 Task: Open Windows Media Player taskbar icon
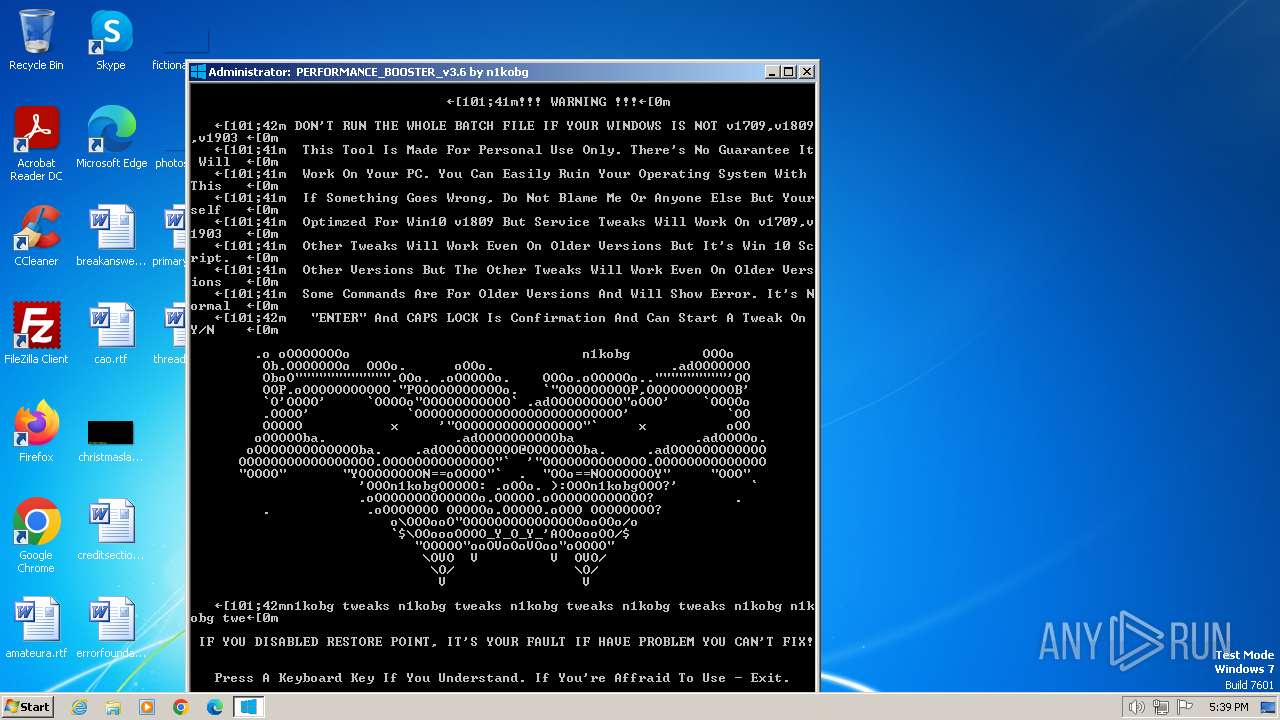tap(147, 707)
